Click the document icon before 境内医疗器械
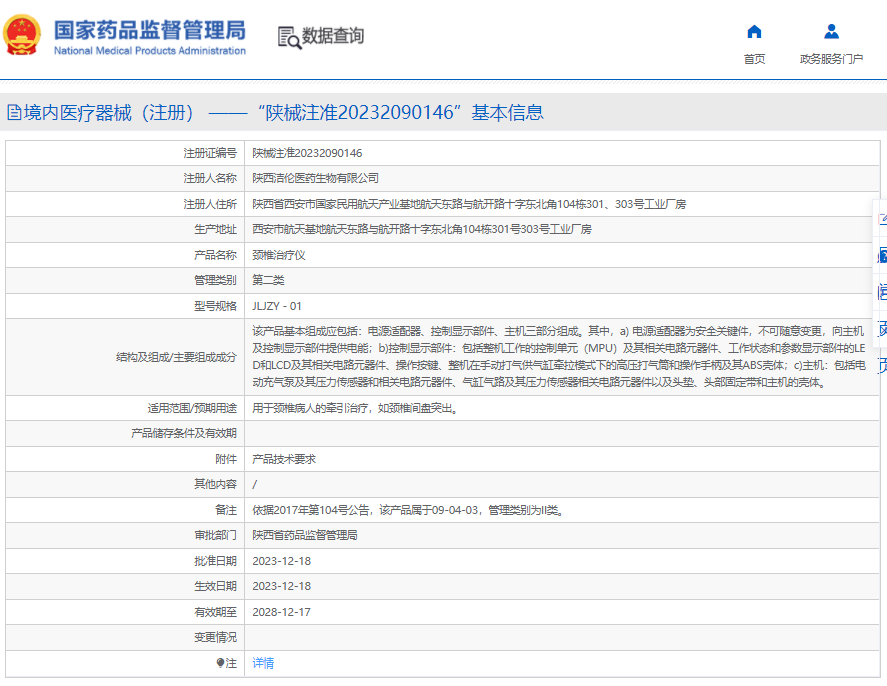This screenshot has width=887, height=686. click(x=14, y=113)
